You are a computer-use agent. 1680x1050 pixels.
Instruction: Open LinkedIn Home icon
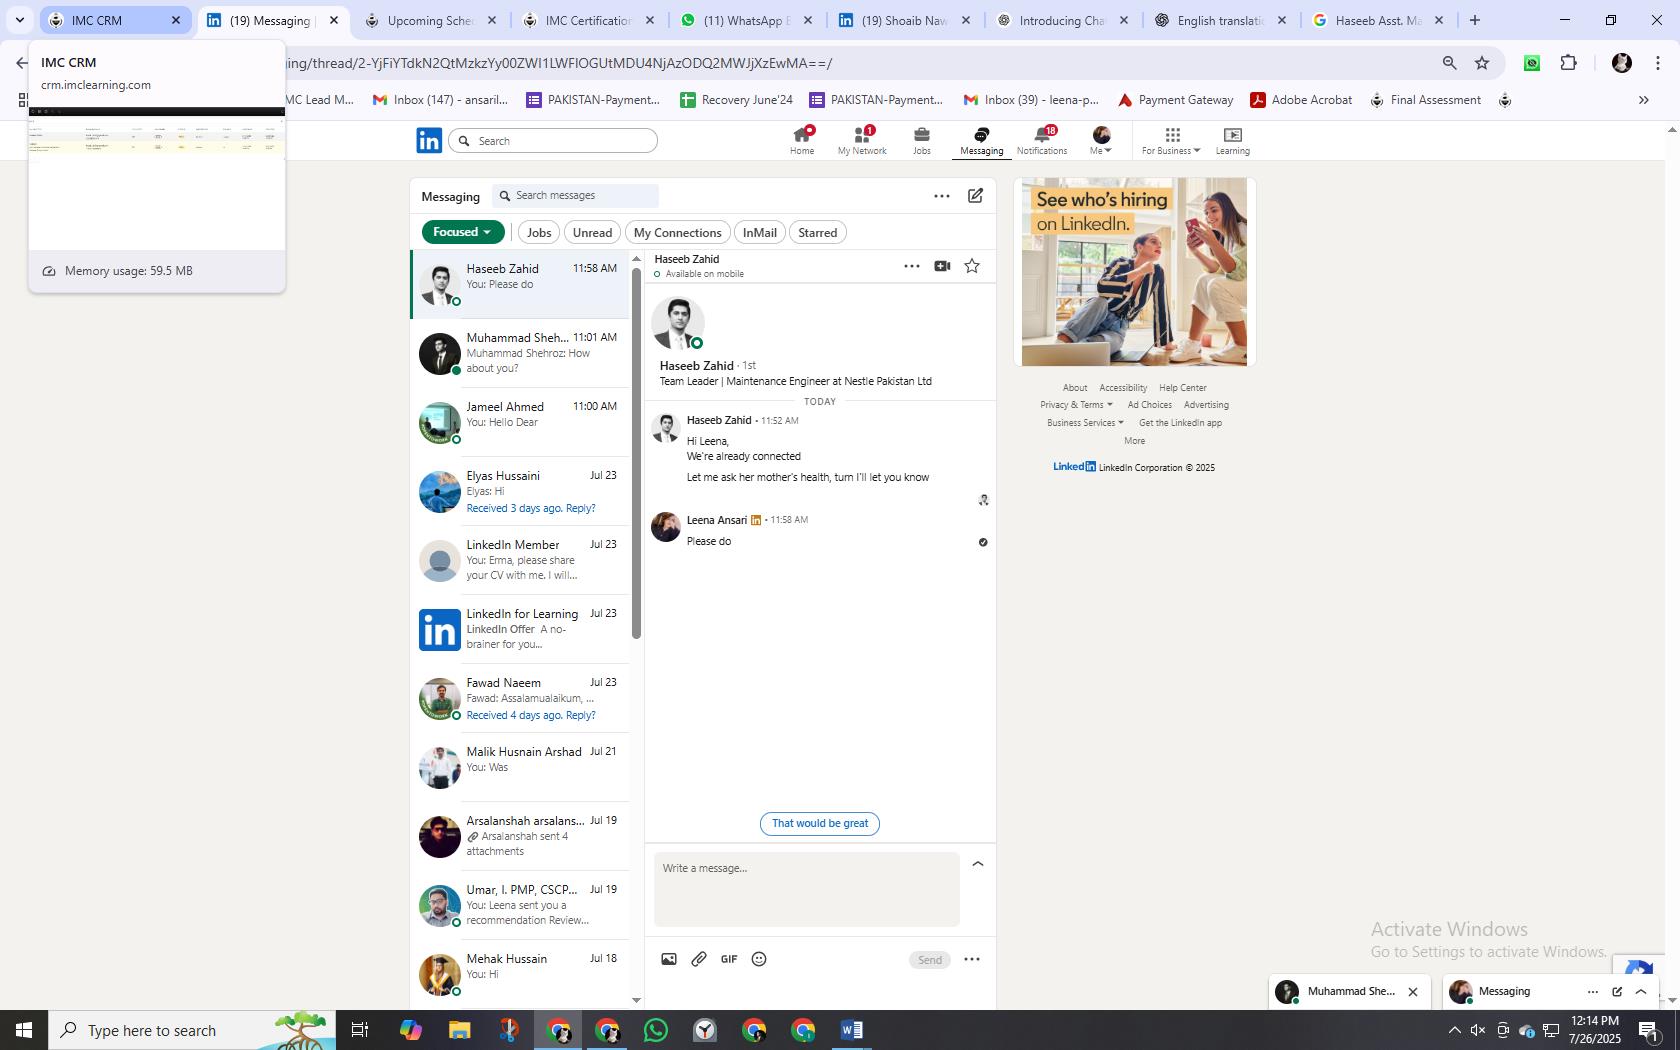point(802,140)
